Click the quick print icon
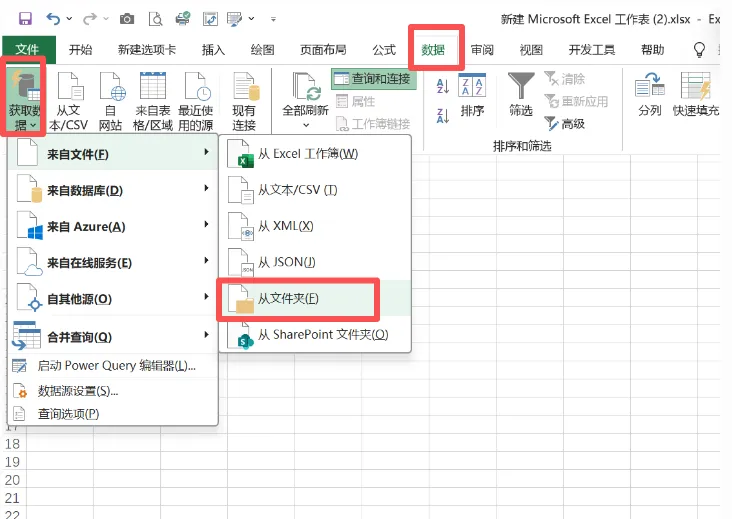732x519 pixels. coord(183,19)
